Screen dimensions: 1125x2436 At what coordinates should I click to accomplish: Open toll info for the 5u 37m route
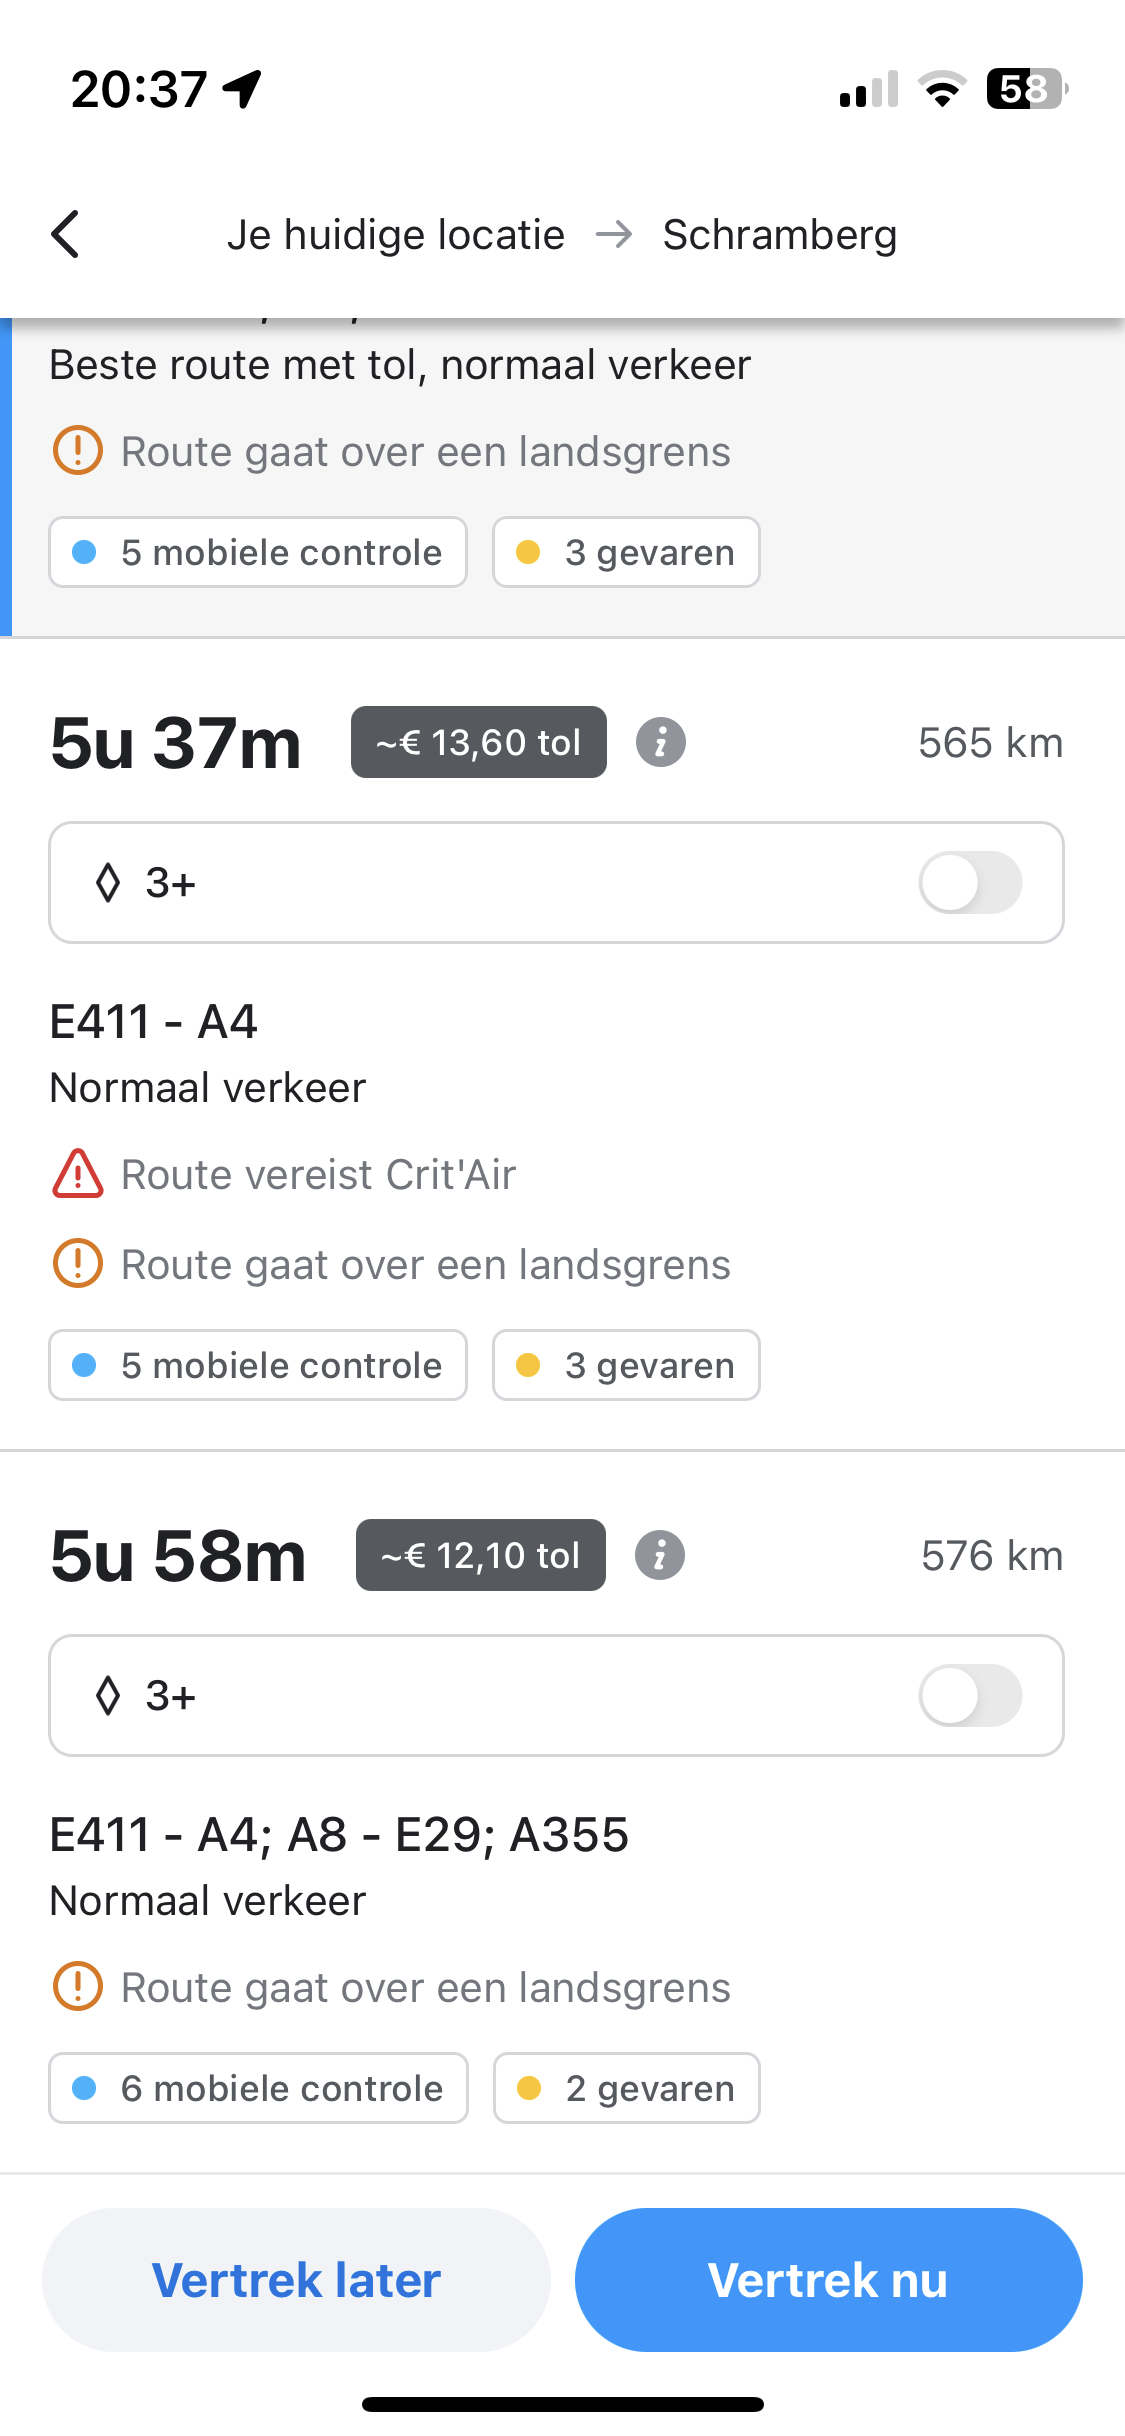click(x=661, y=743)
